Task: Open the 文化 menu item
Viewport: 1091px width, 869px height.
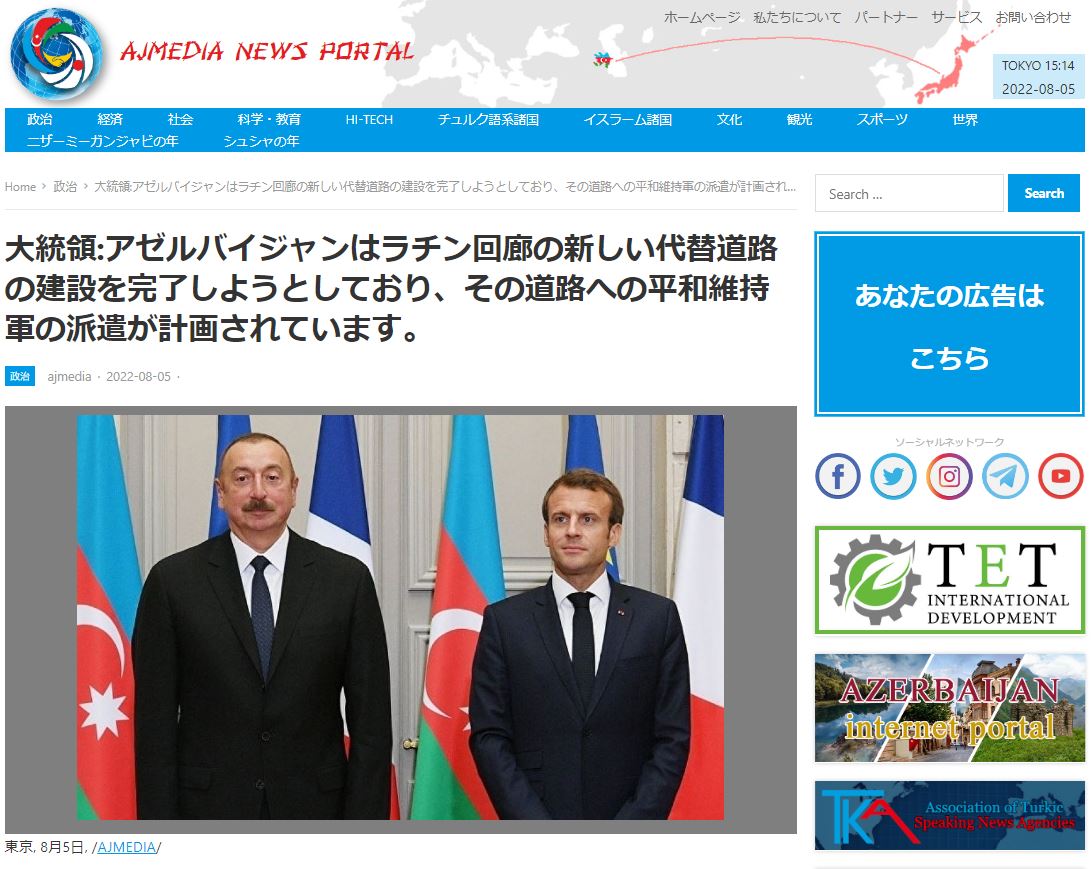Action: point(729,120)
